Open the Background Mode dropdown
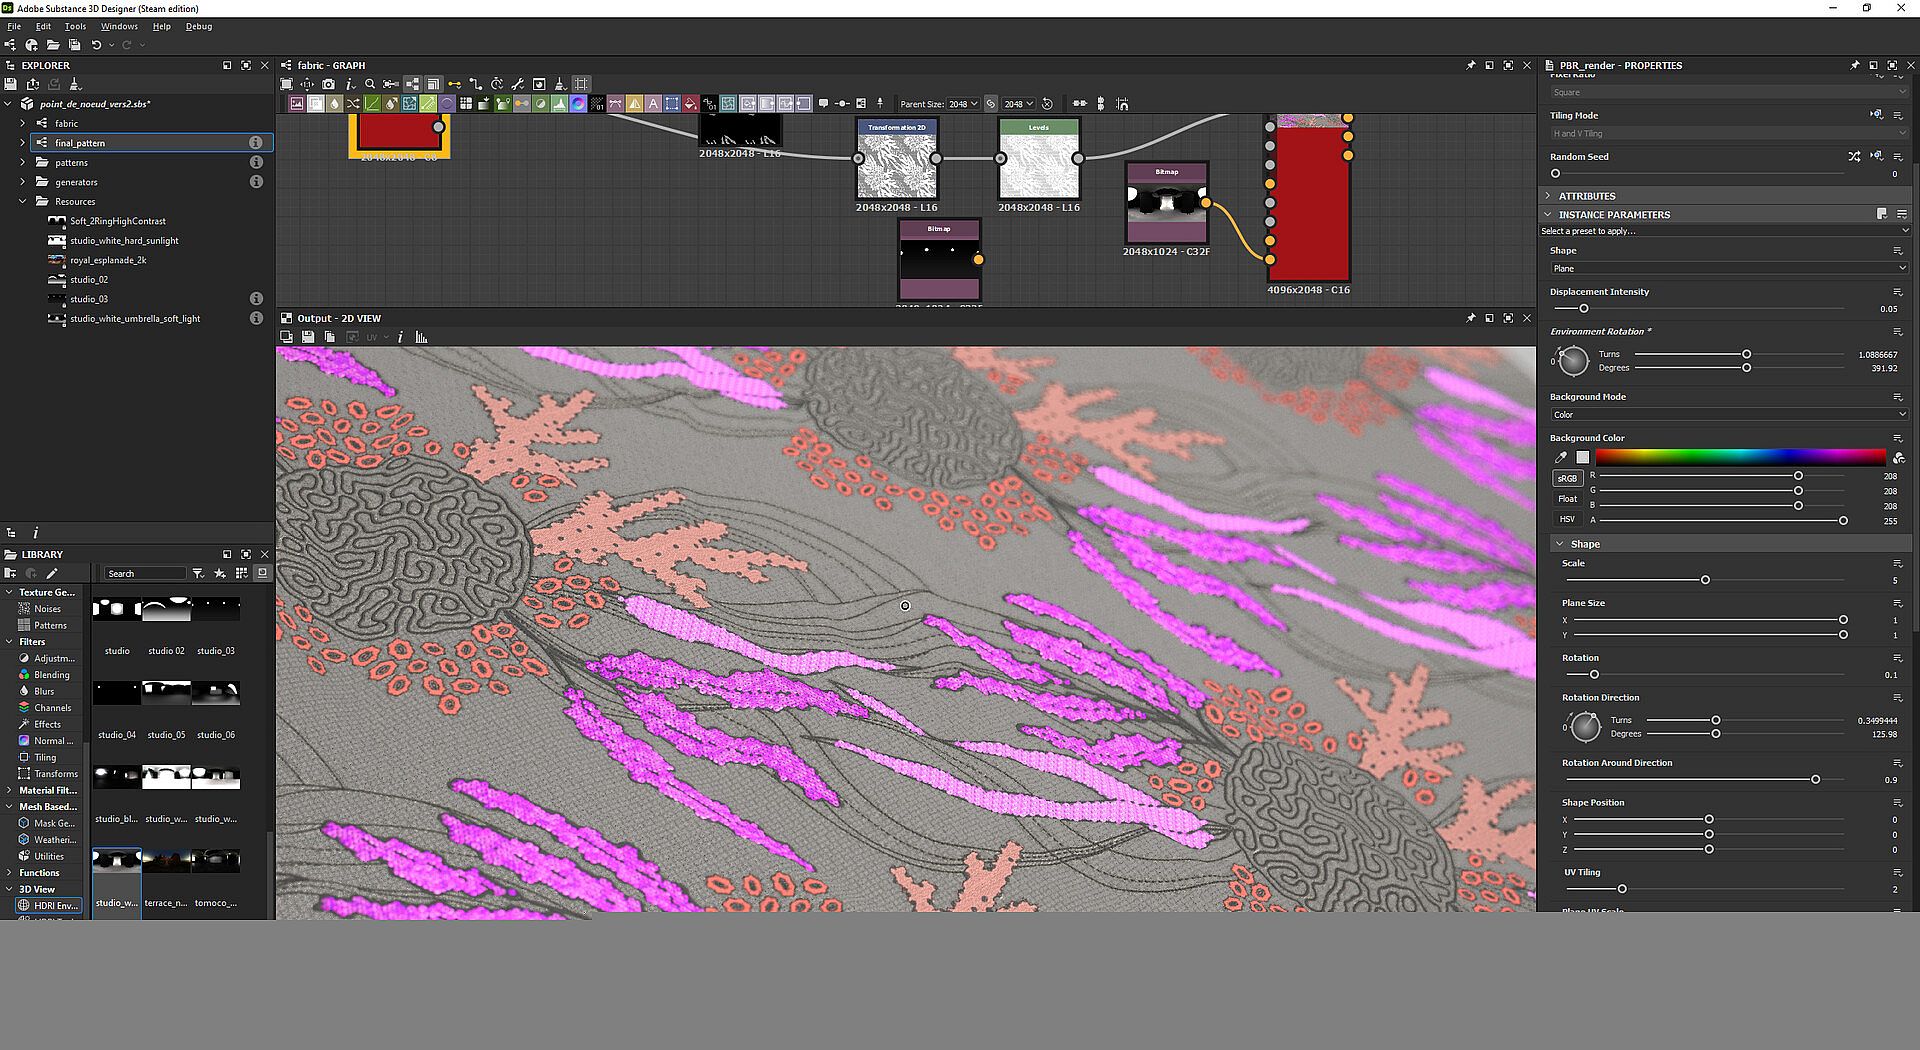 (x=1727, y=414)
